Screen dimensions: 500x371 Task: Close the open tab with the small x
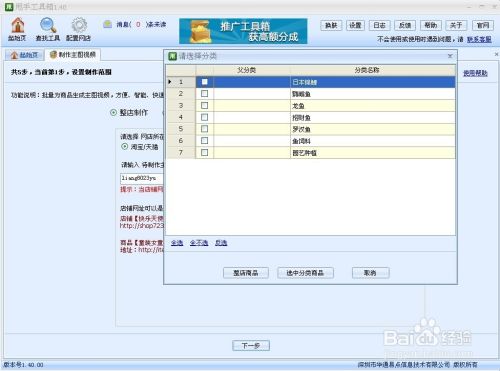point(496,54)
